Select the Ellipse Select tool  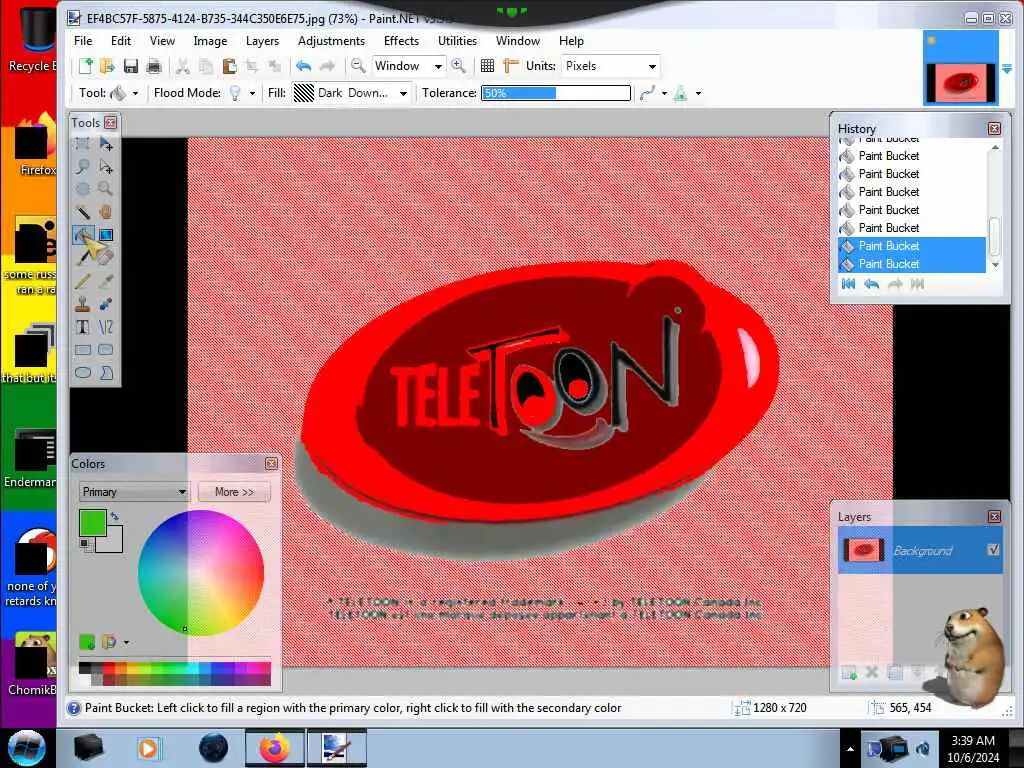pos(82,189)
